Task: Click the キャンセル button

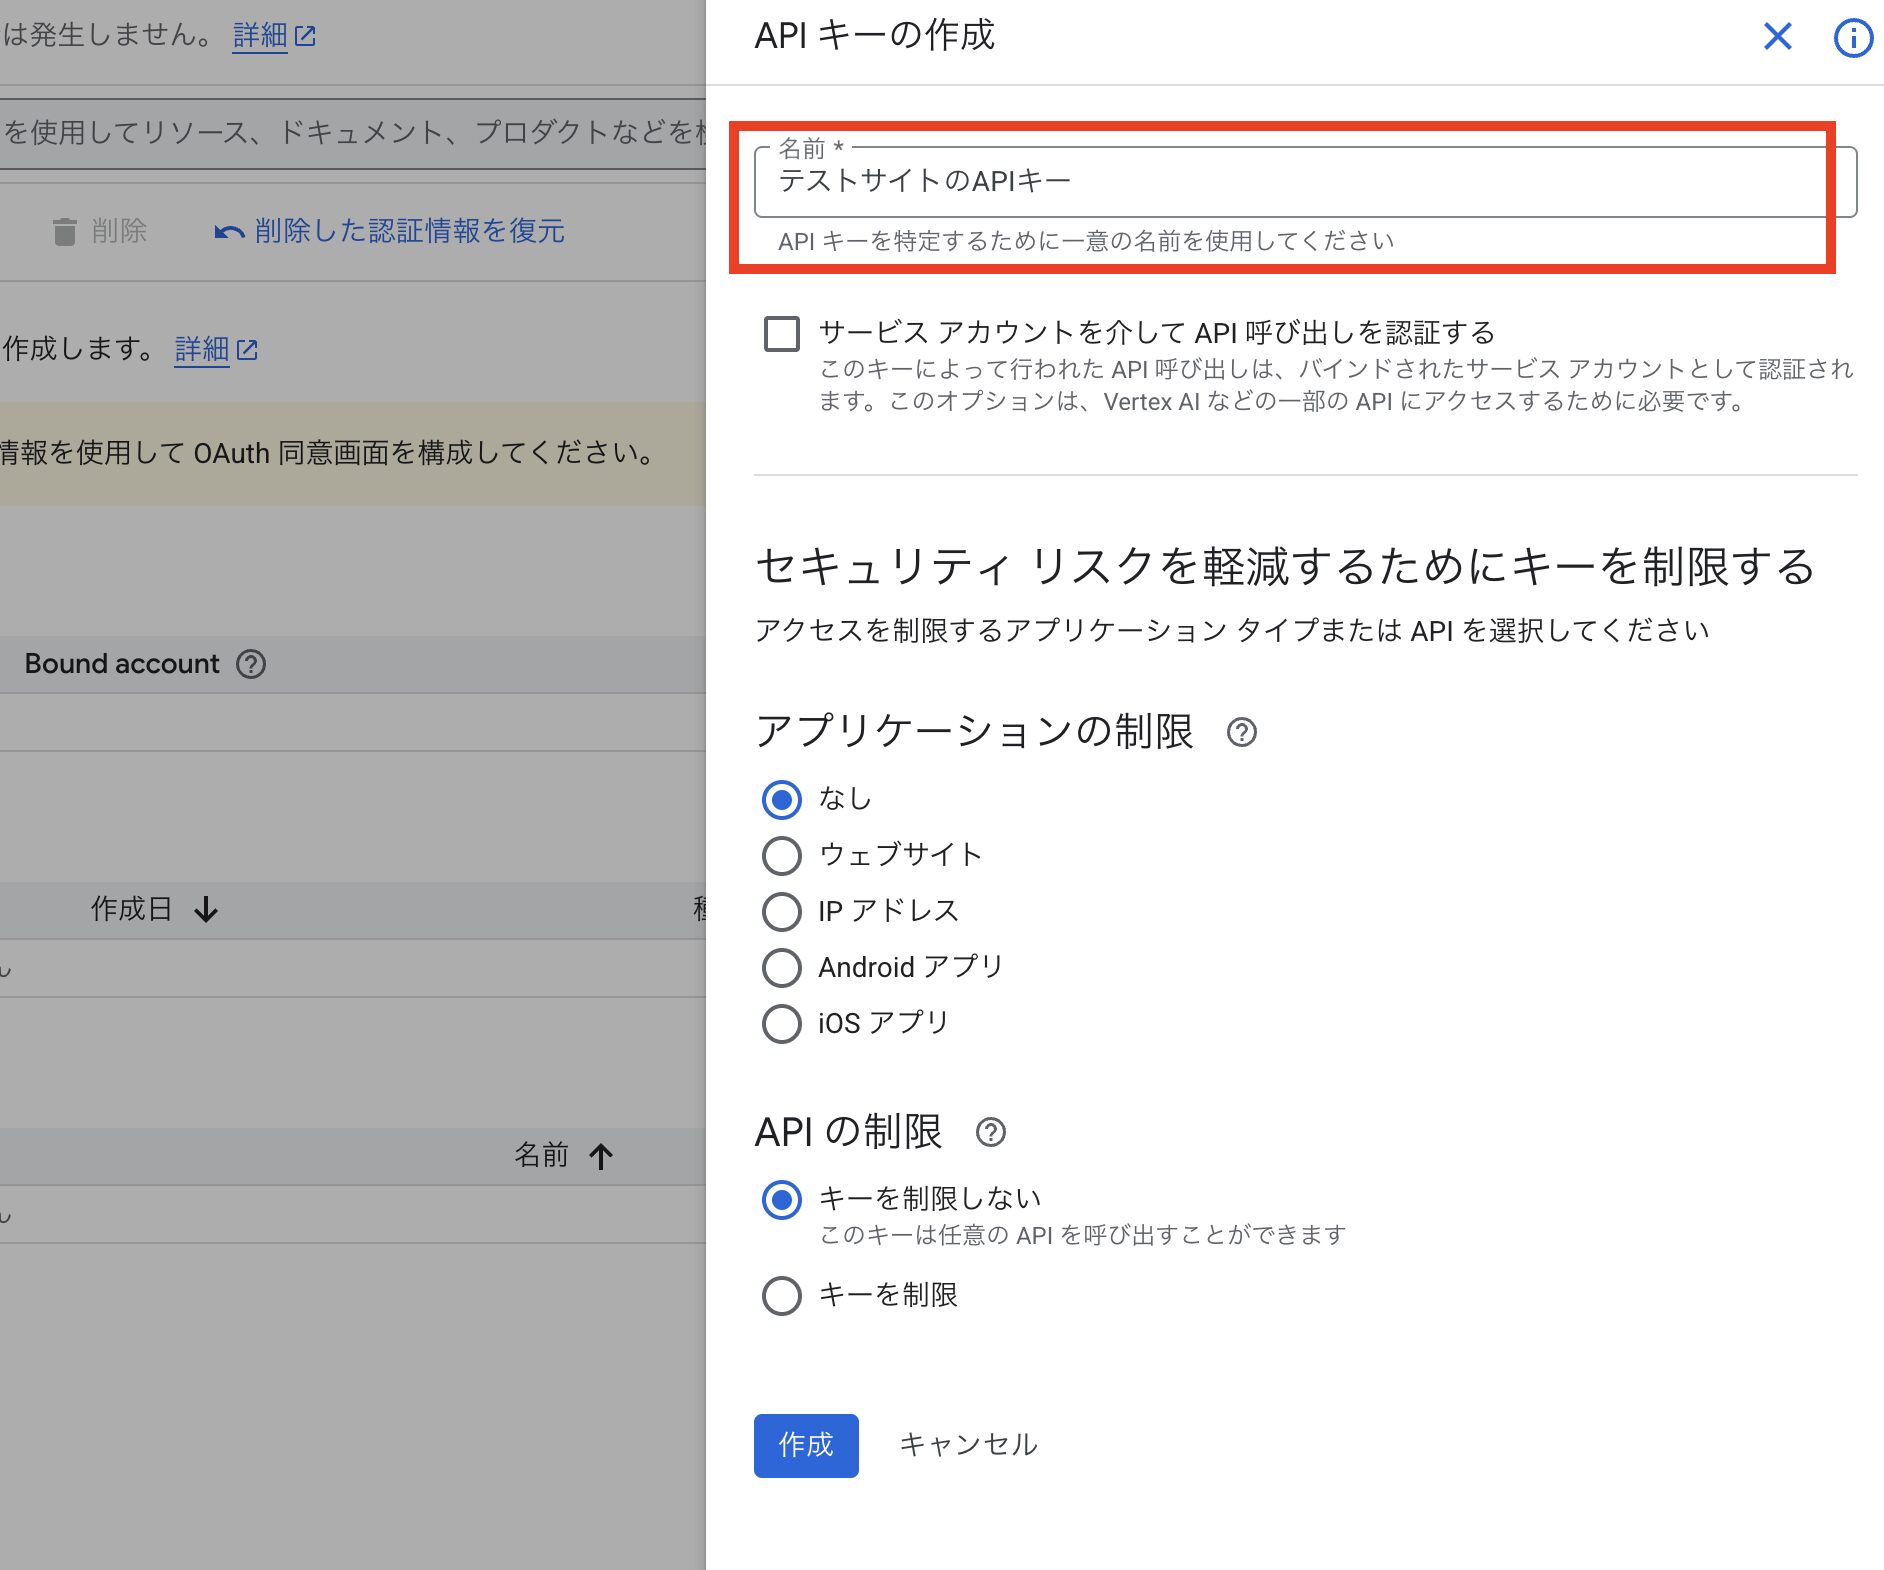Action: click(968, 1445)
